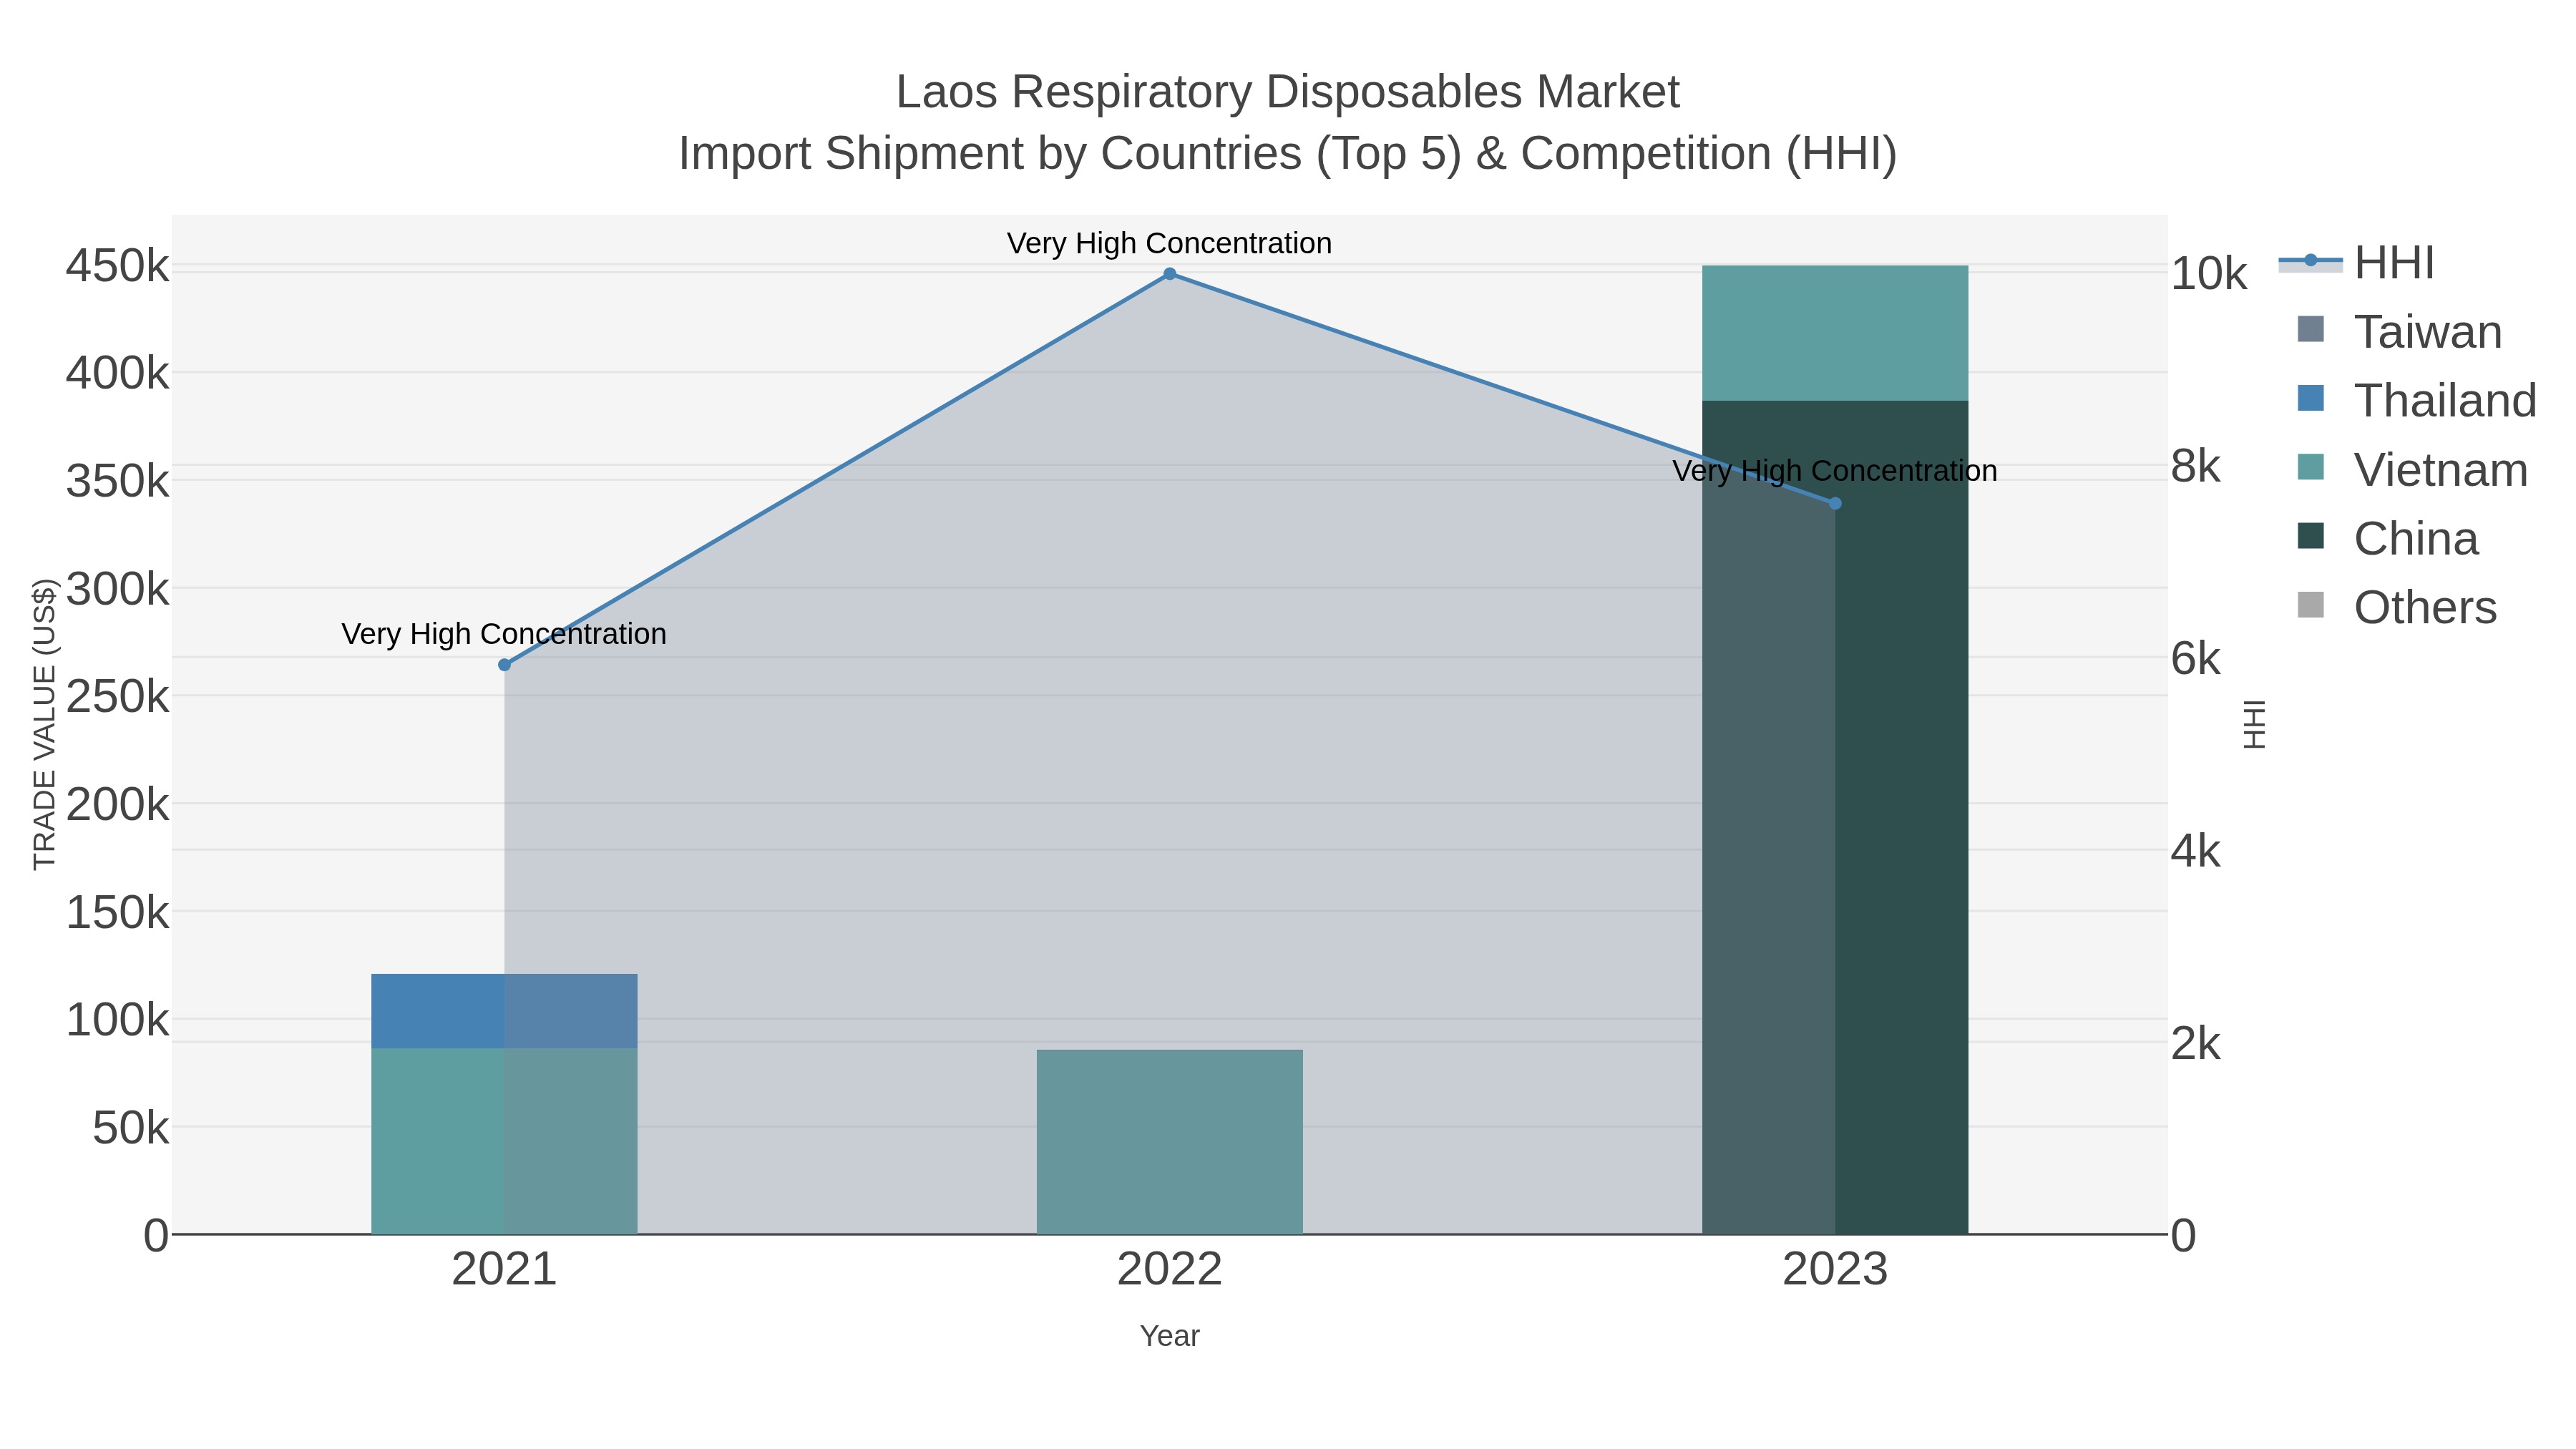
Task: Click the 250k y-axis tick label
Action: 117,697
